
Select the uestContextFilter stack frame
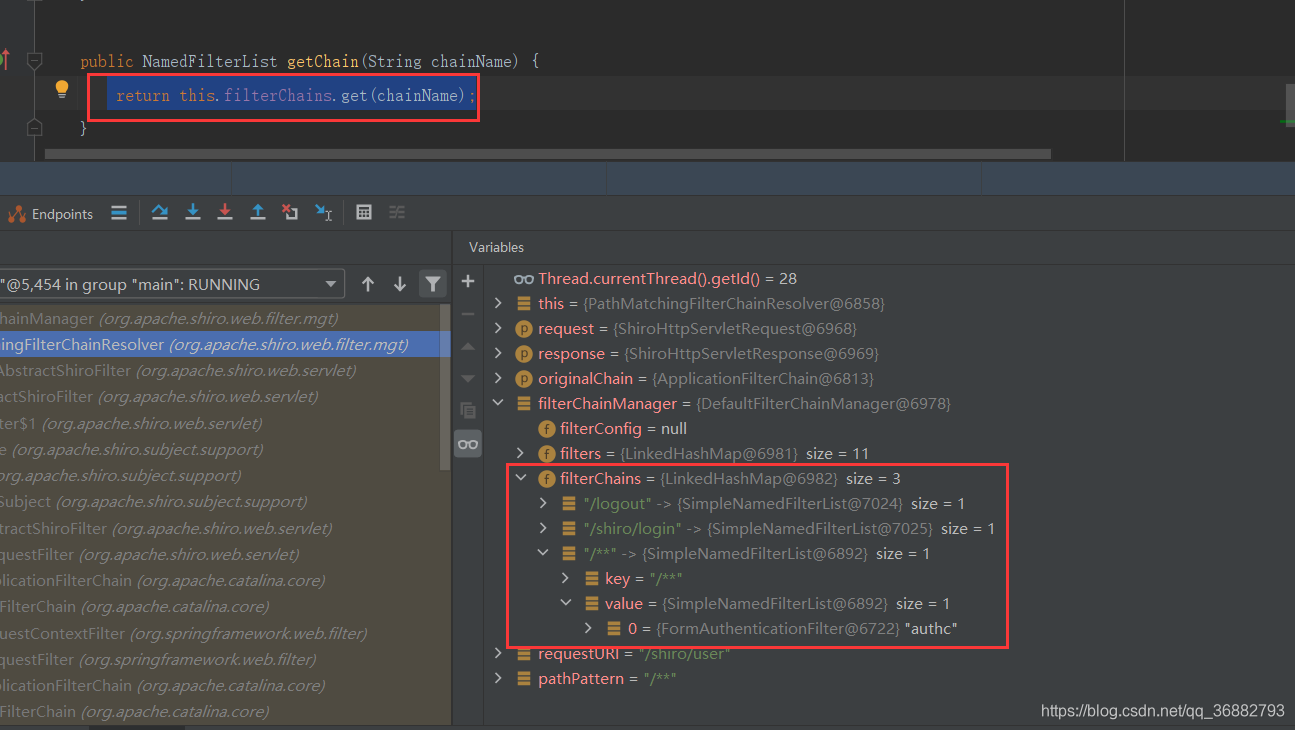[x=220, y=633]
